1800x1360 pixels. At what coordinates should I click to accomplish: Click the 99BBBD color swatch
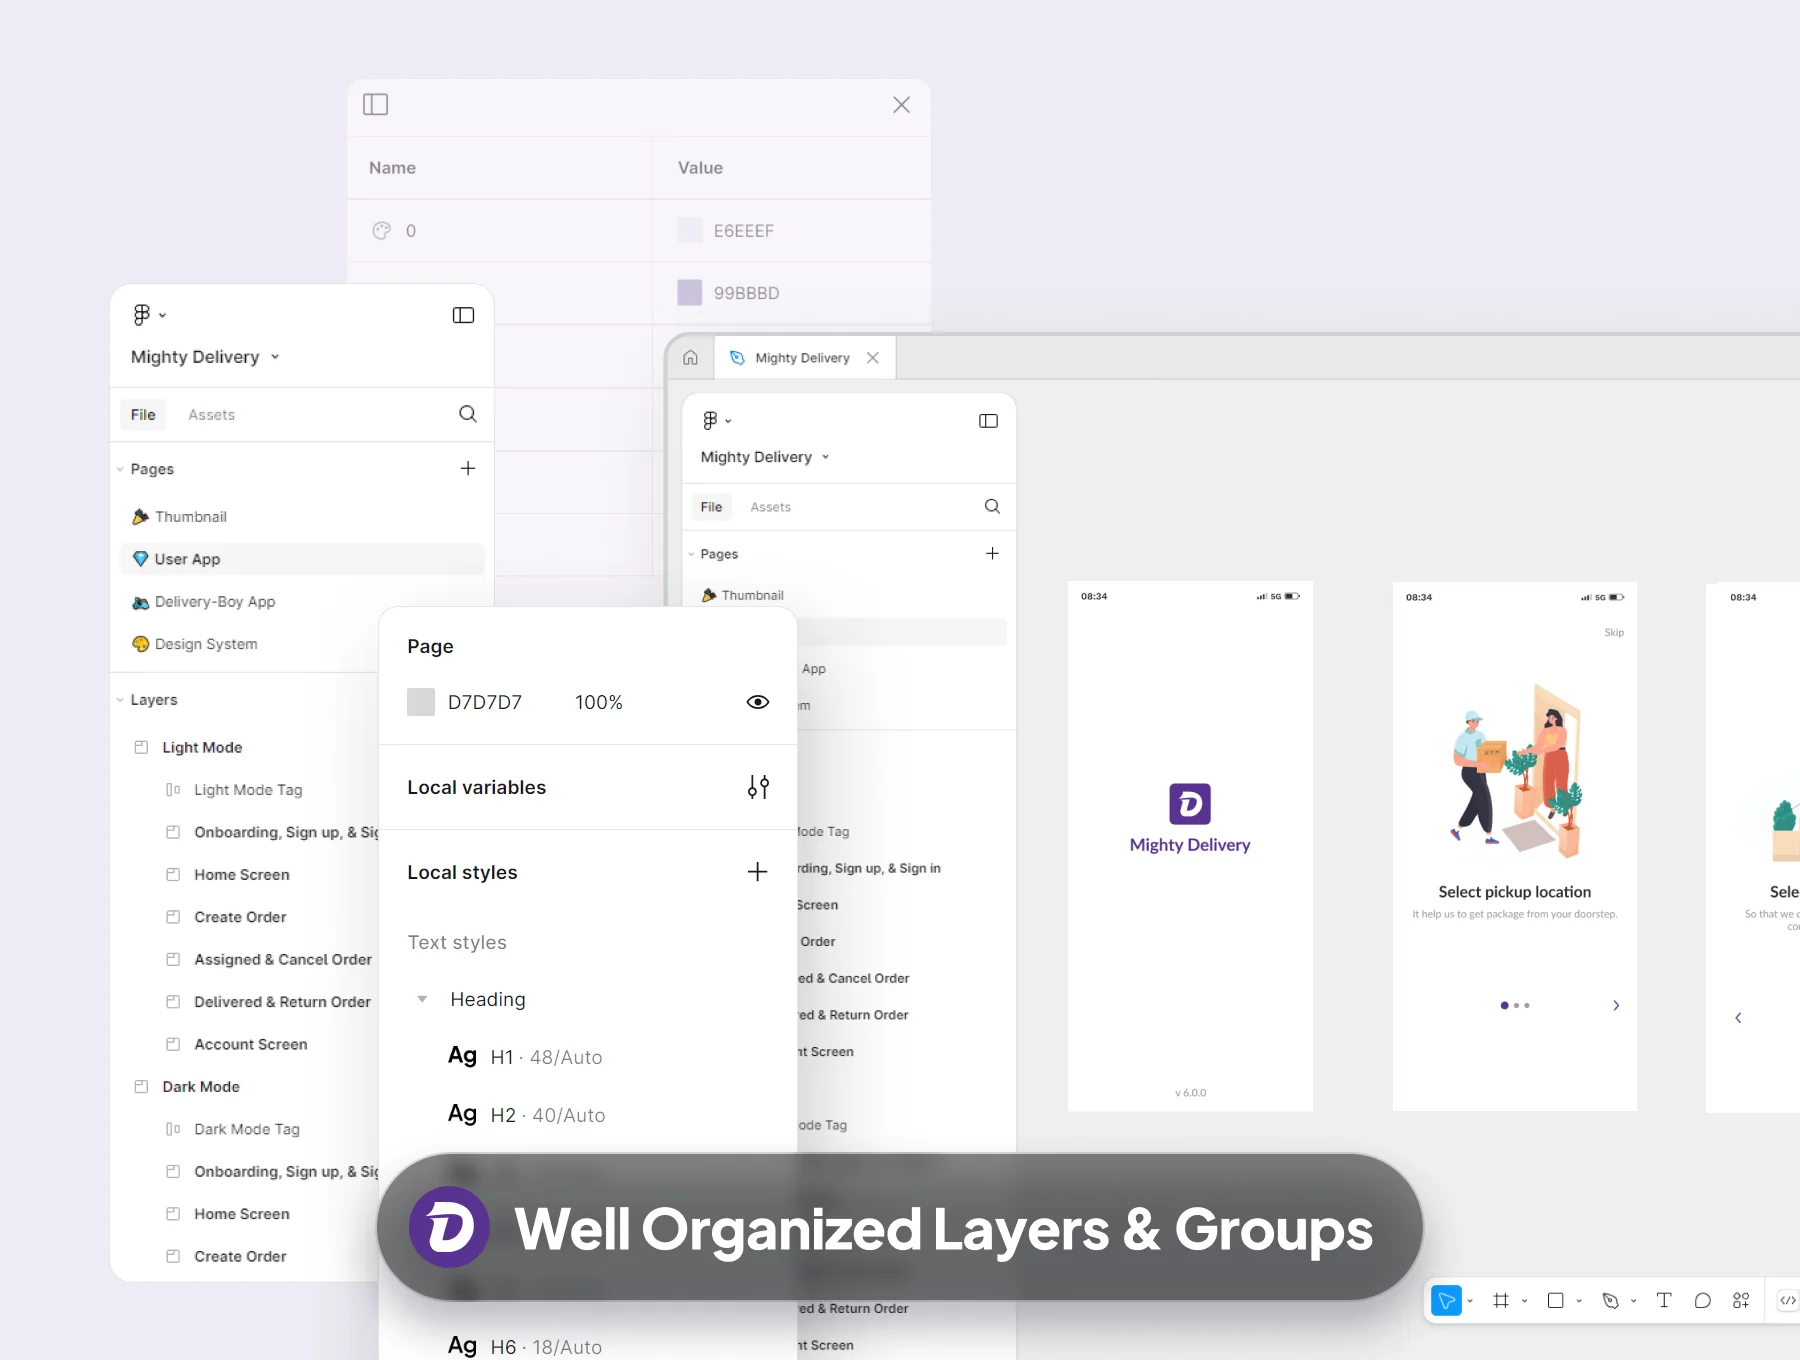(690, 292)
